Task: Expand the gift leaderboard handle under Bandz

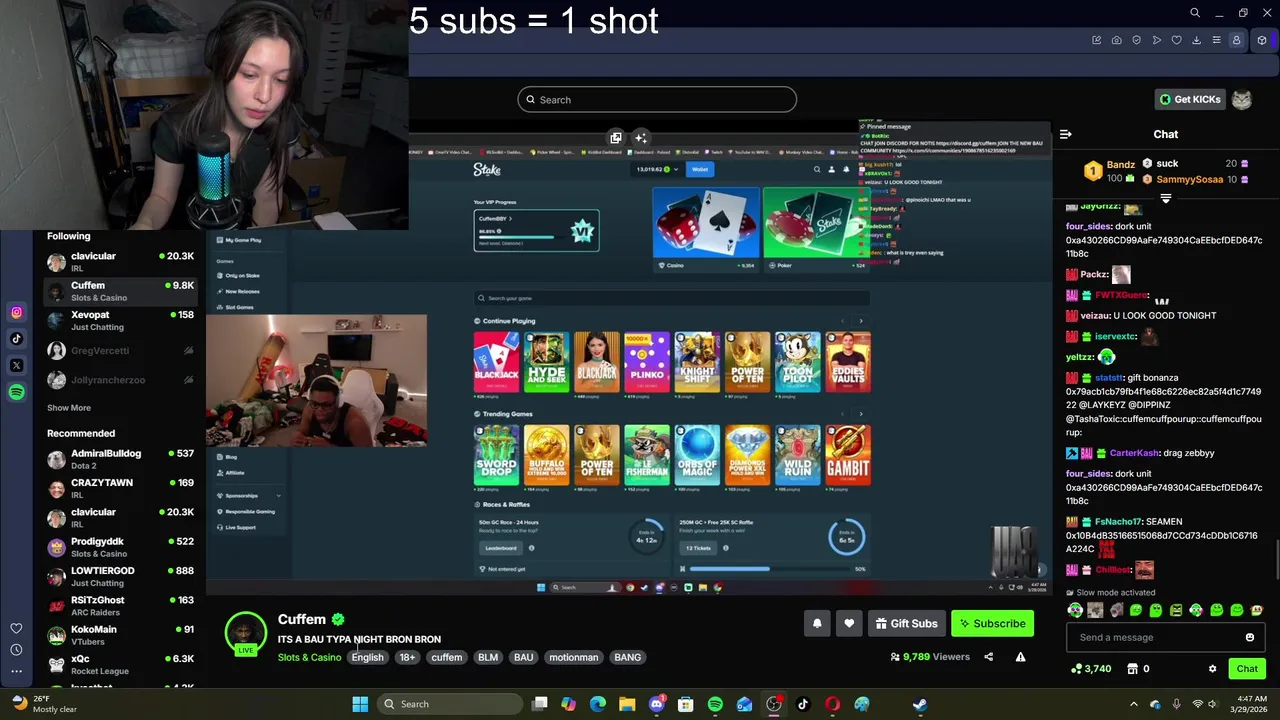Action: click(x=1166, y=198)
